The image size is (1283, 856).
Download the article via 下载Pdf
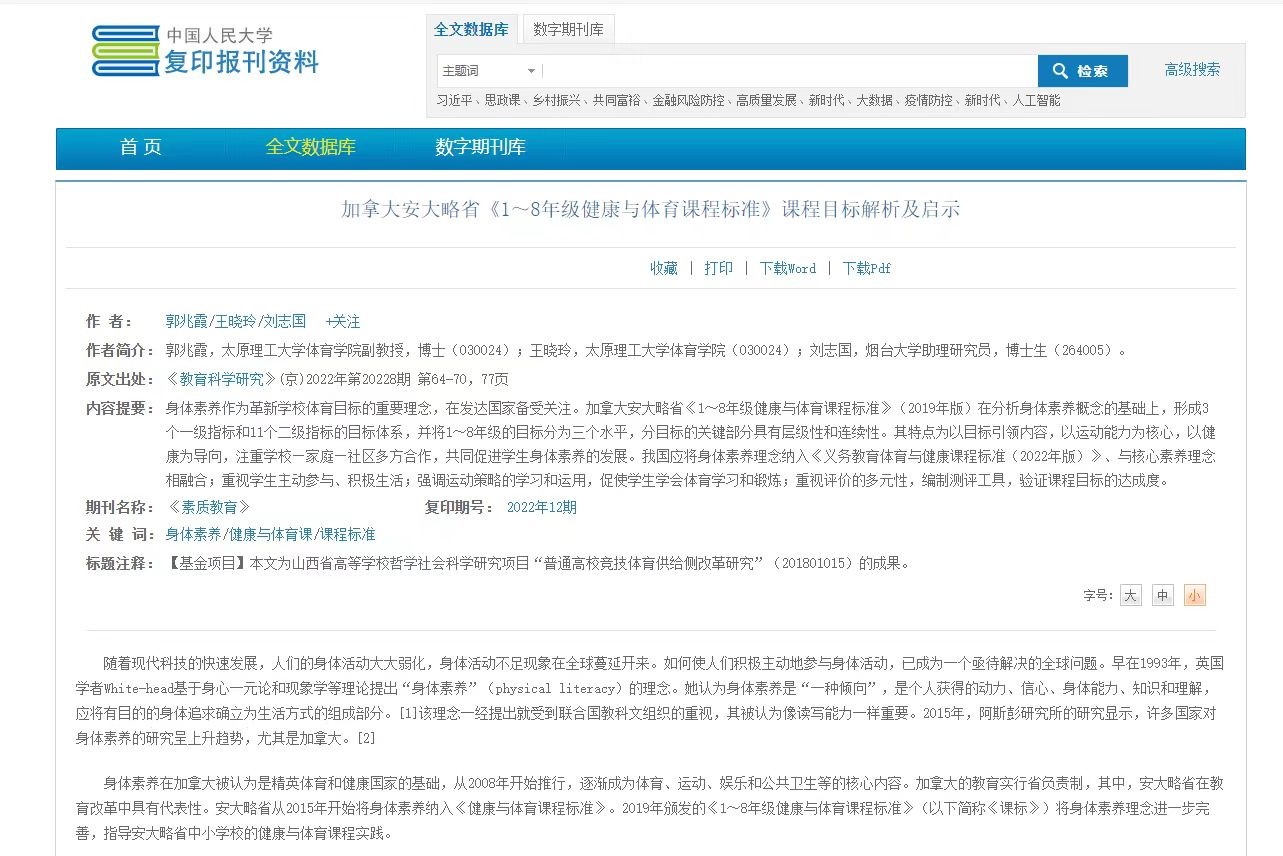coord(866,268)
